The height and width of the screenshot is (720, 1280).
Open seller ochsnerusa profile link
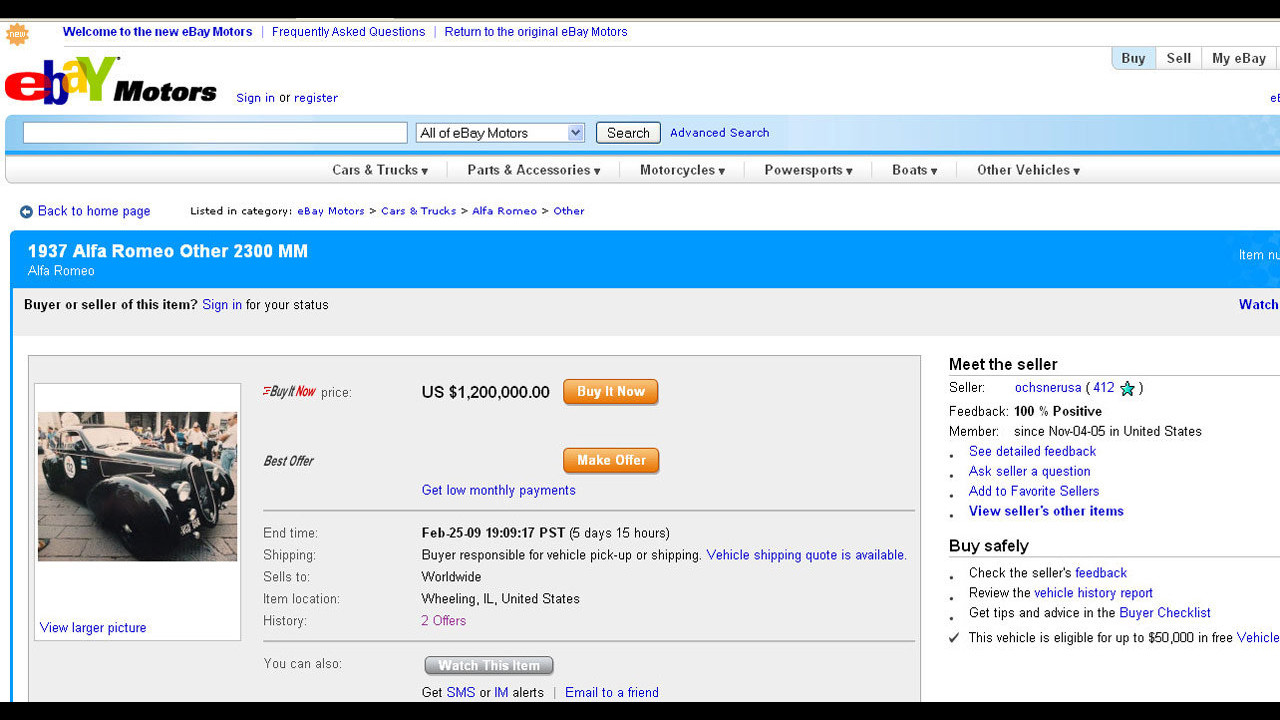(1048, 388)
